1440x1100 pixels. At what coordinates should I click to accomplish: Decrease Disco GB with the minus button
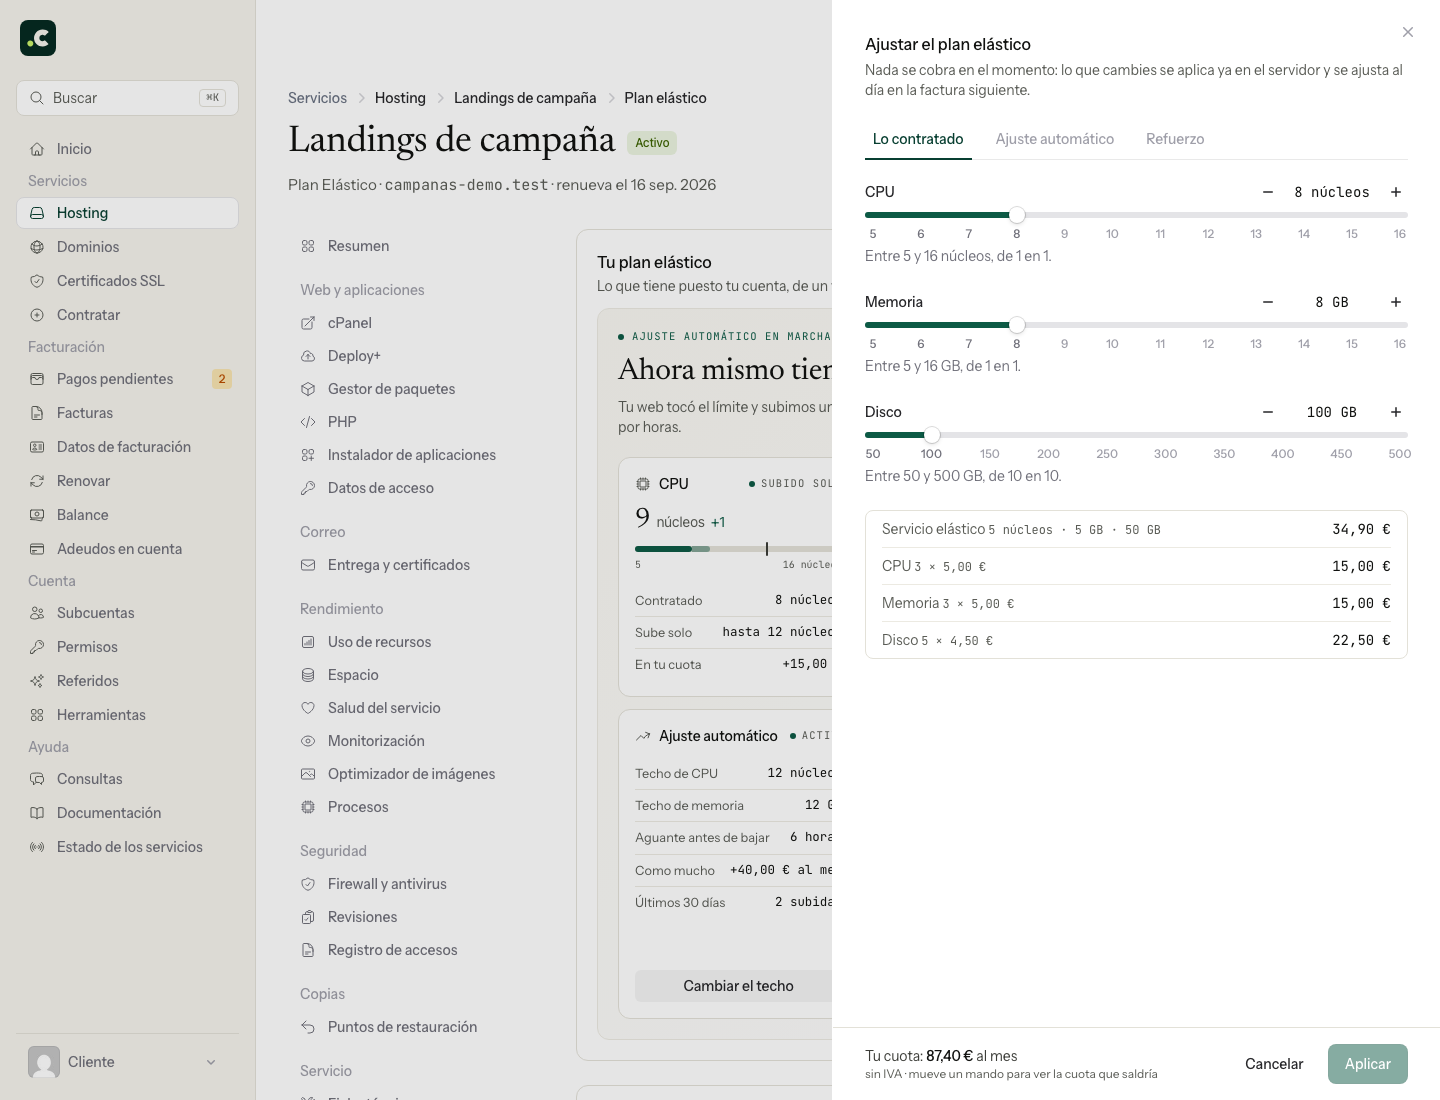click(x=1268, y=412)
